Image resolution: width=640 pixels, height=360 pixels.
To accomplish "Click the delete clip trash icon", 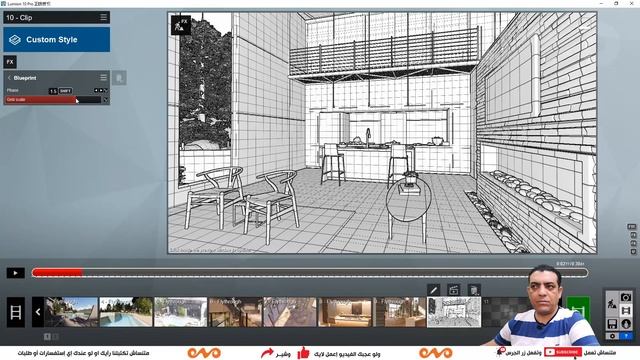I will tap(474, 290).
